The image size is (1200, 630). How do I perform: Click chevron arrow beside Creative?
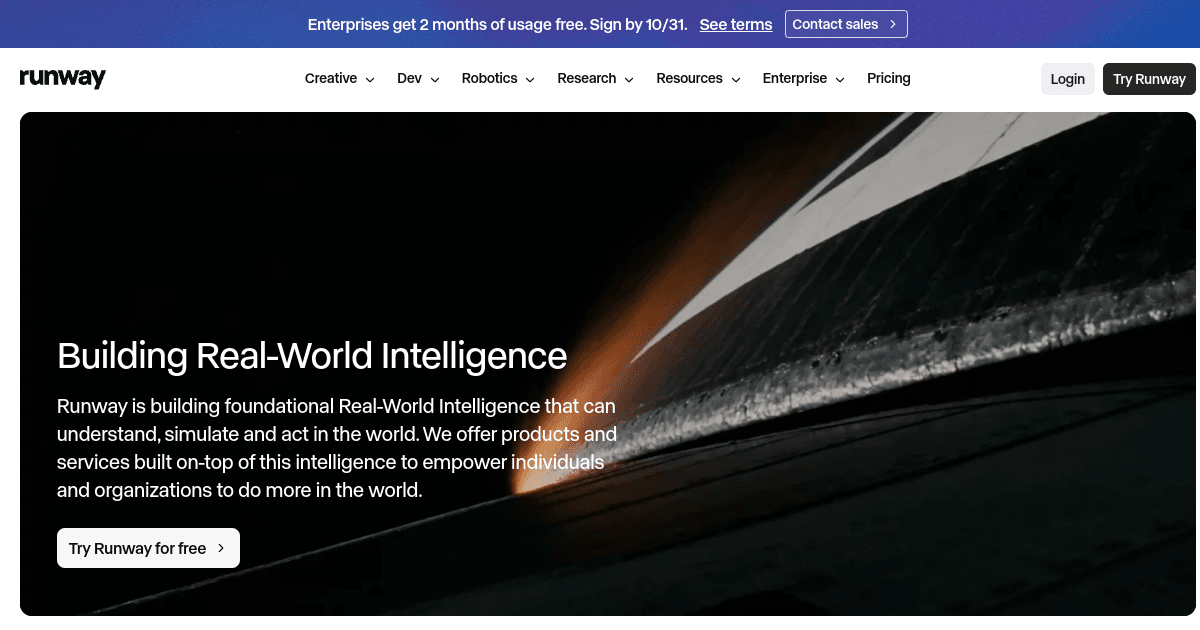[370, 80]
